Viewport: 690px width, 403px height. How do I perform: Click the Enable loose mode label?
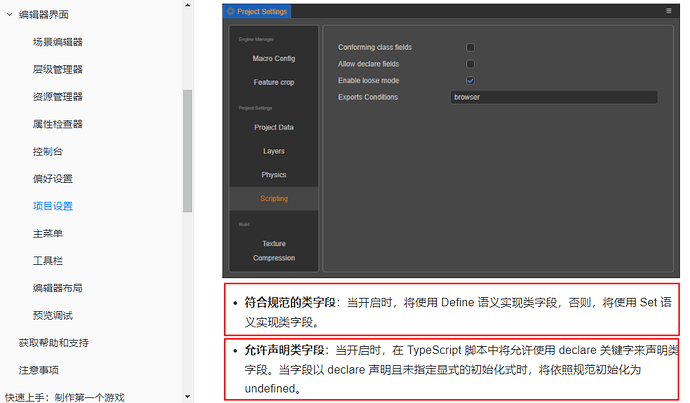(368, 81)
